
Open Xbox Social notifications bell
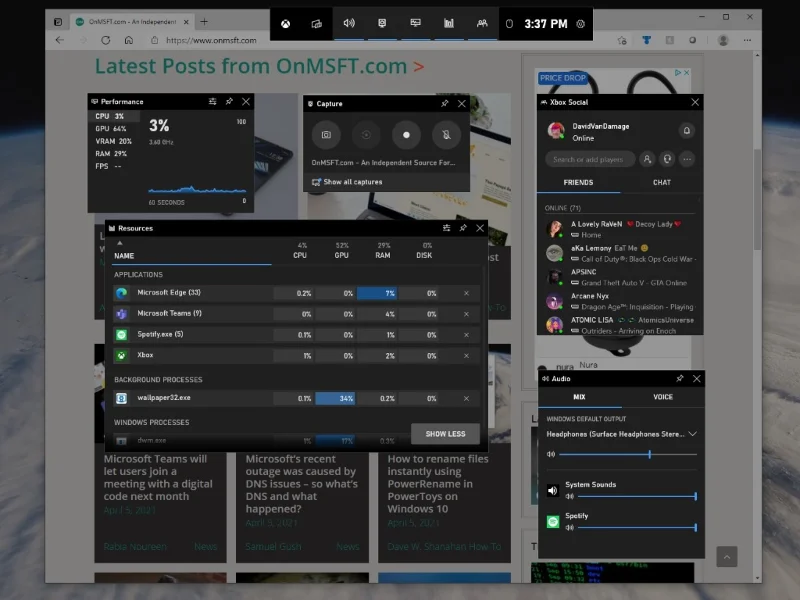pyautogui.click(x=687, y=130)
